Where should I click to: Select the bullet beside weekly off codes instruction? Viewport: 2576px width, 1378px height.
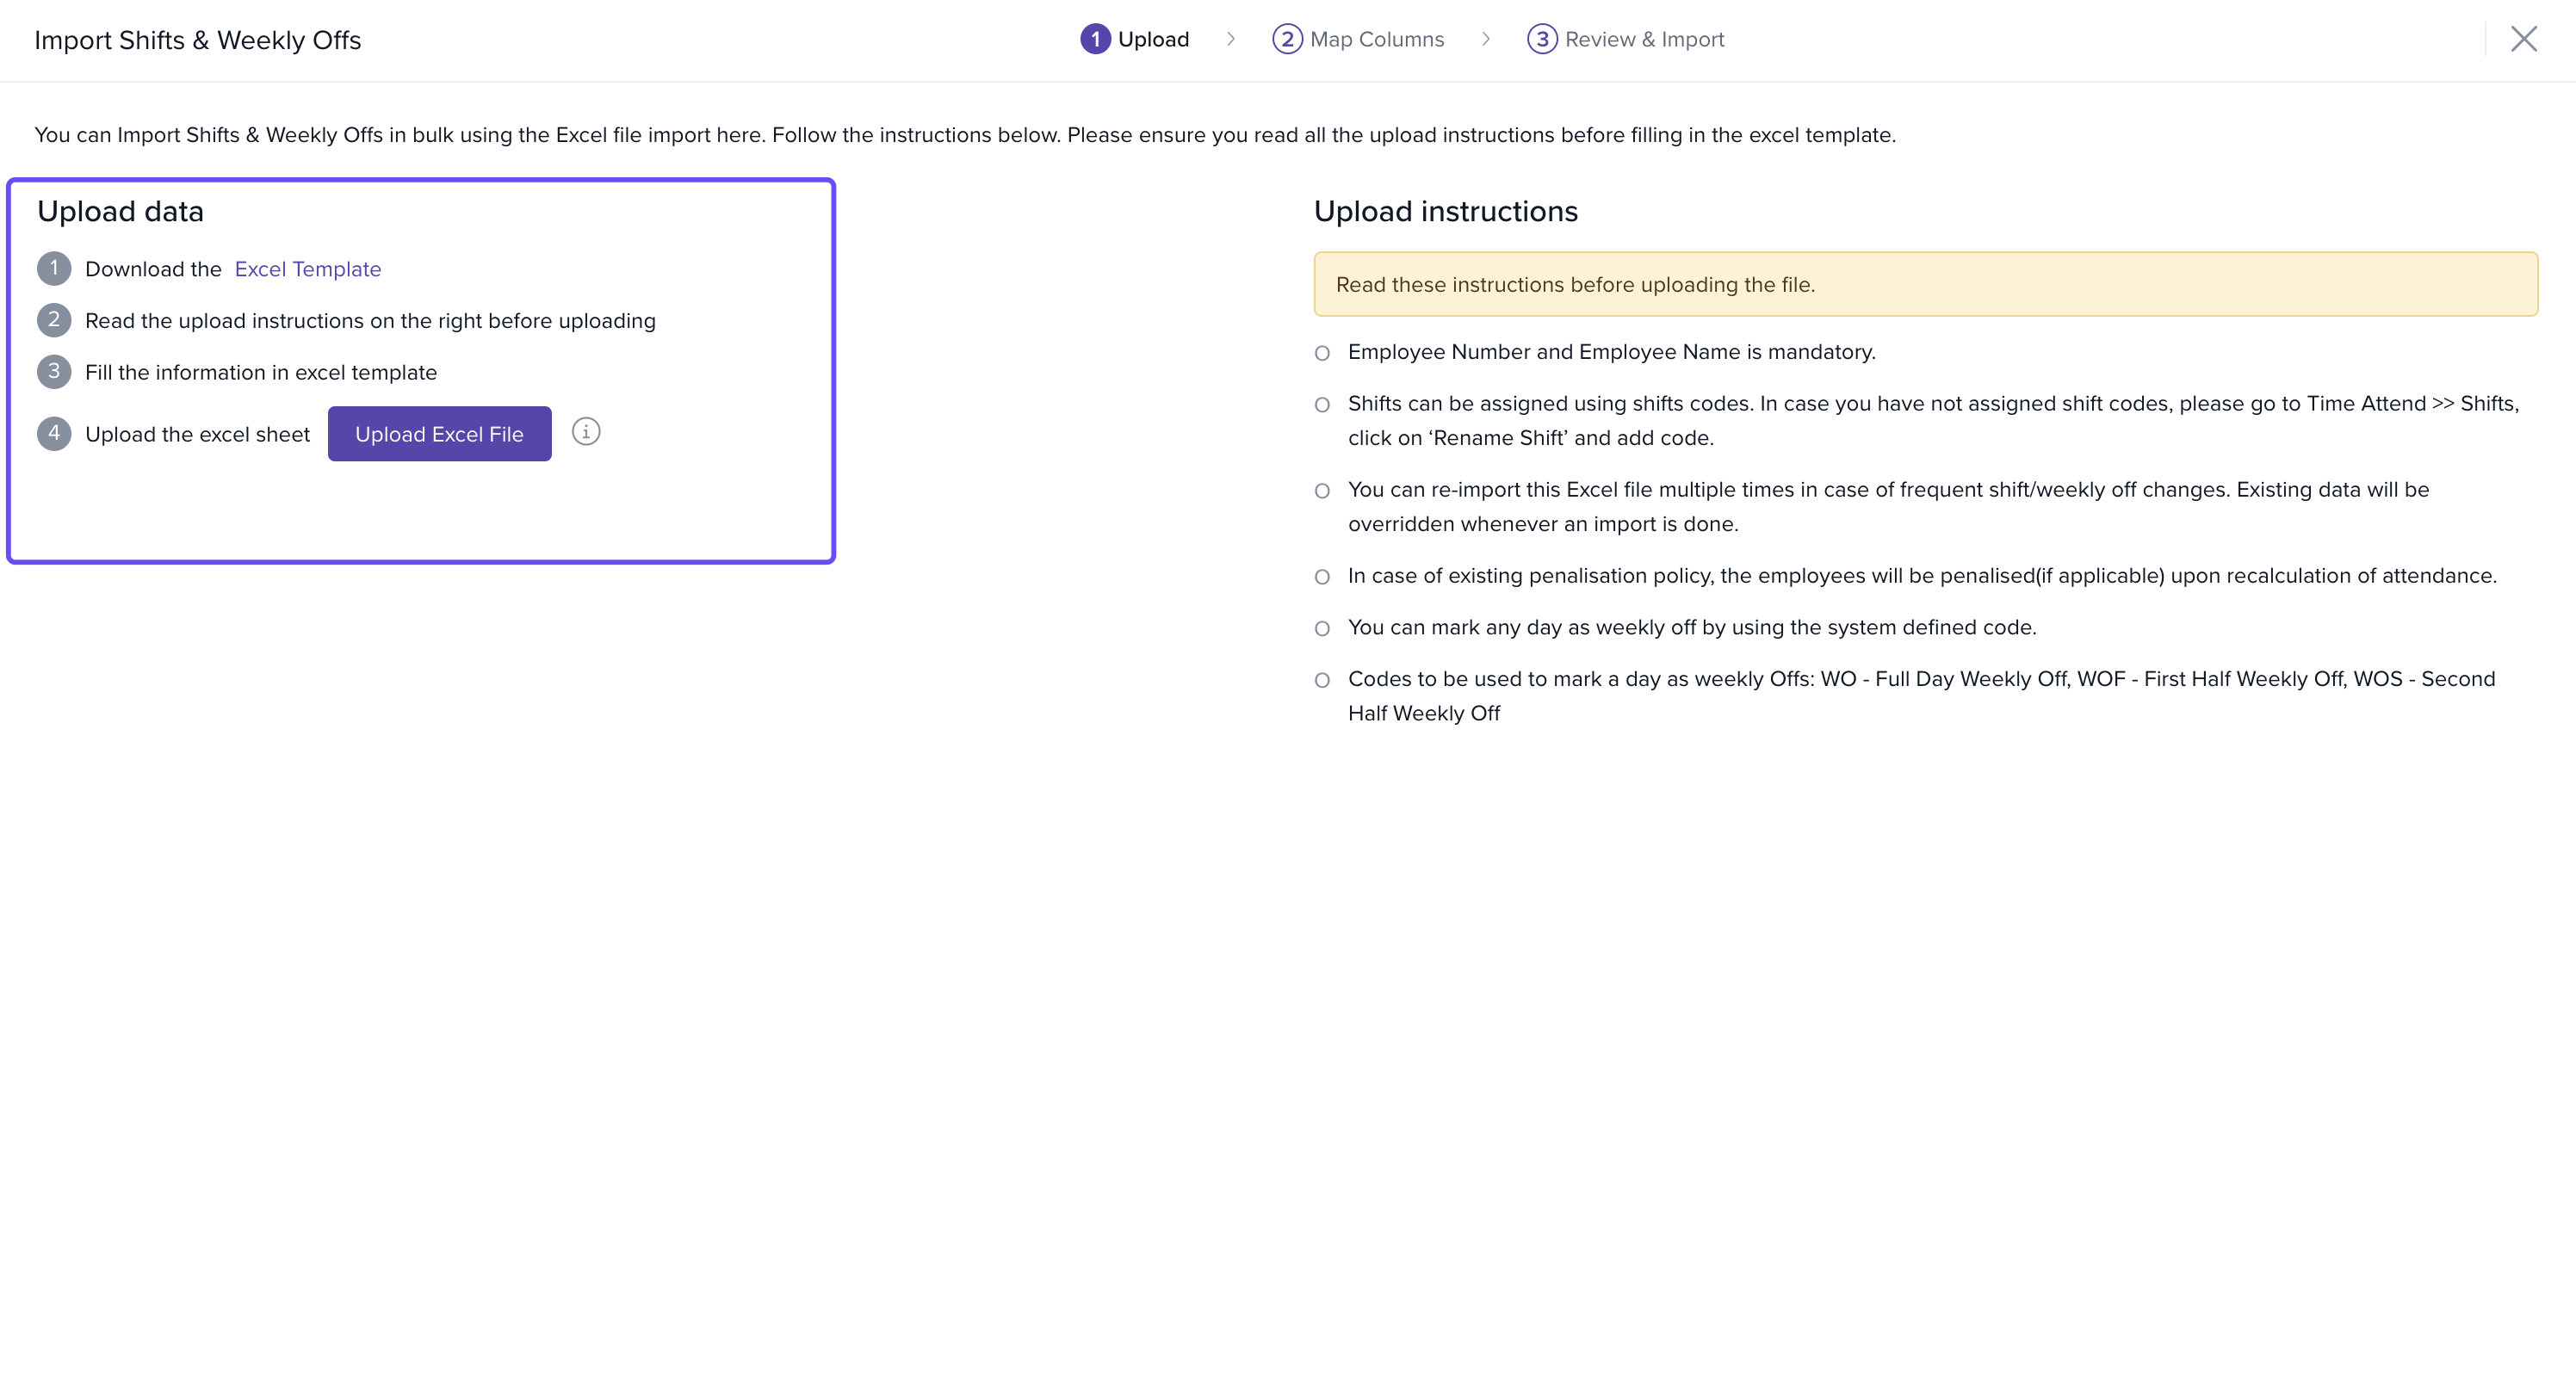1323,679
